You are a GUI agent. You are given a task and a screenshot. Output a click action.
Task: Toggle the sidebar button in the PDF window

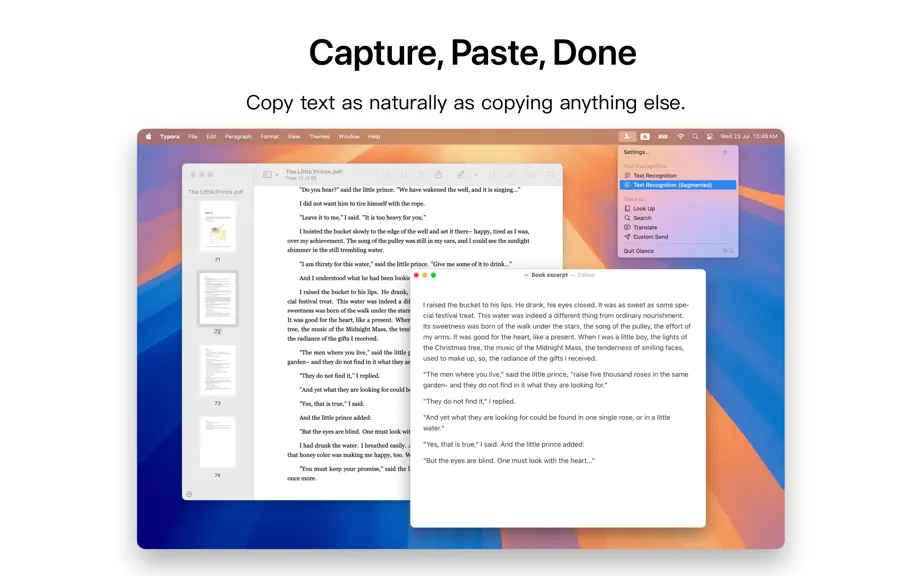268,175
